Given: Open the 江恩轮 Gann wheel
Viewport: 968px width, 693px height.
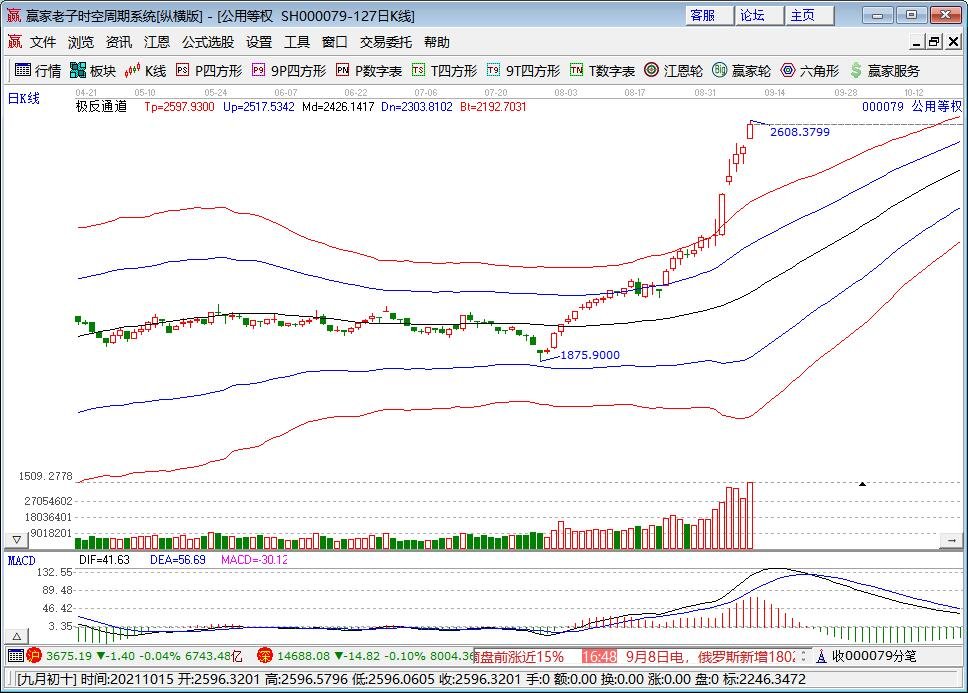Looking at the screenshot, I should [x=674, y=71].
